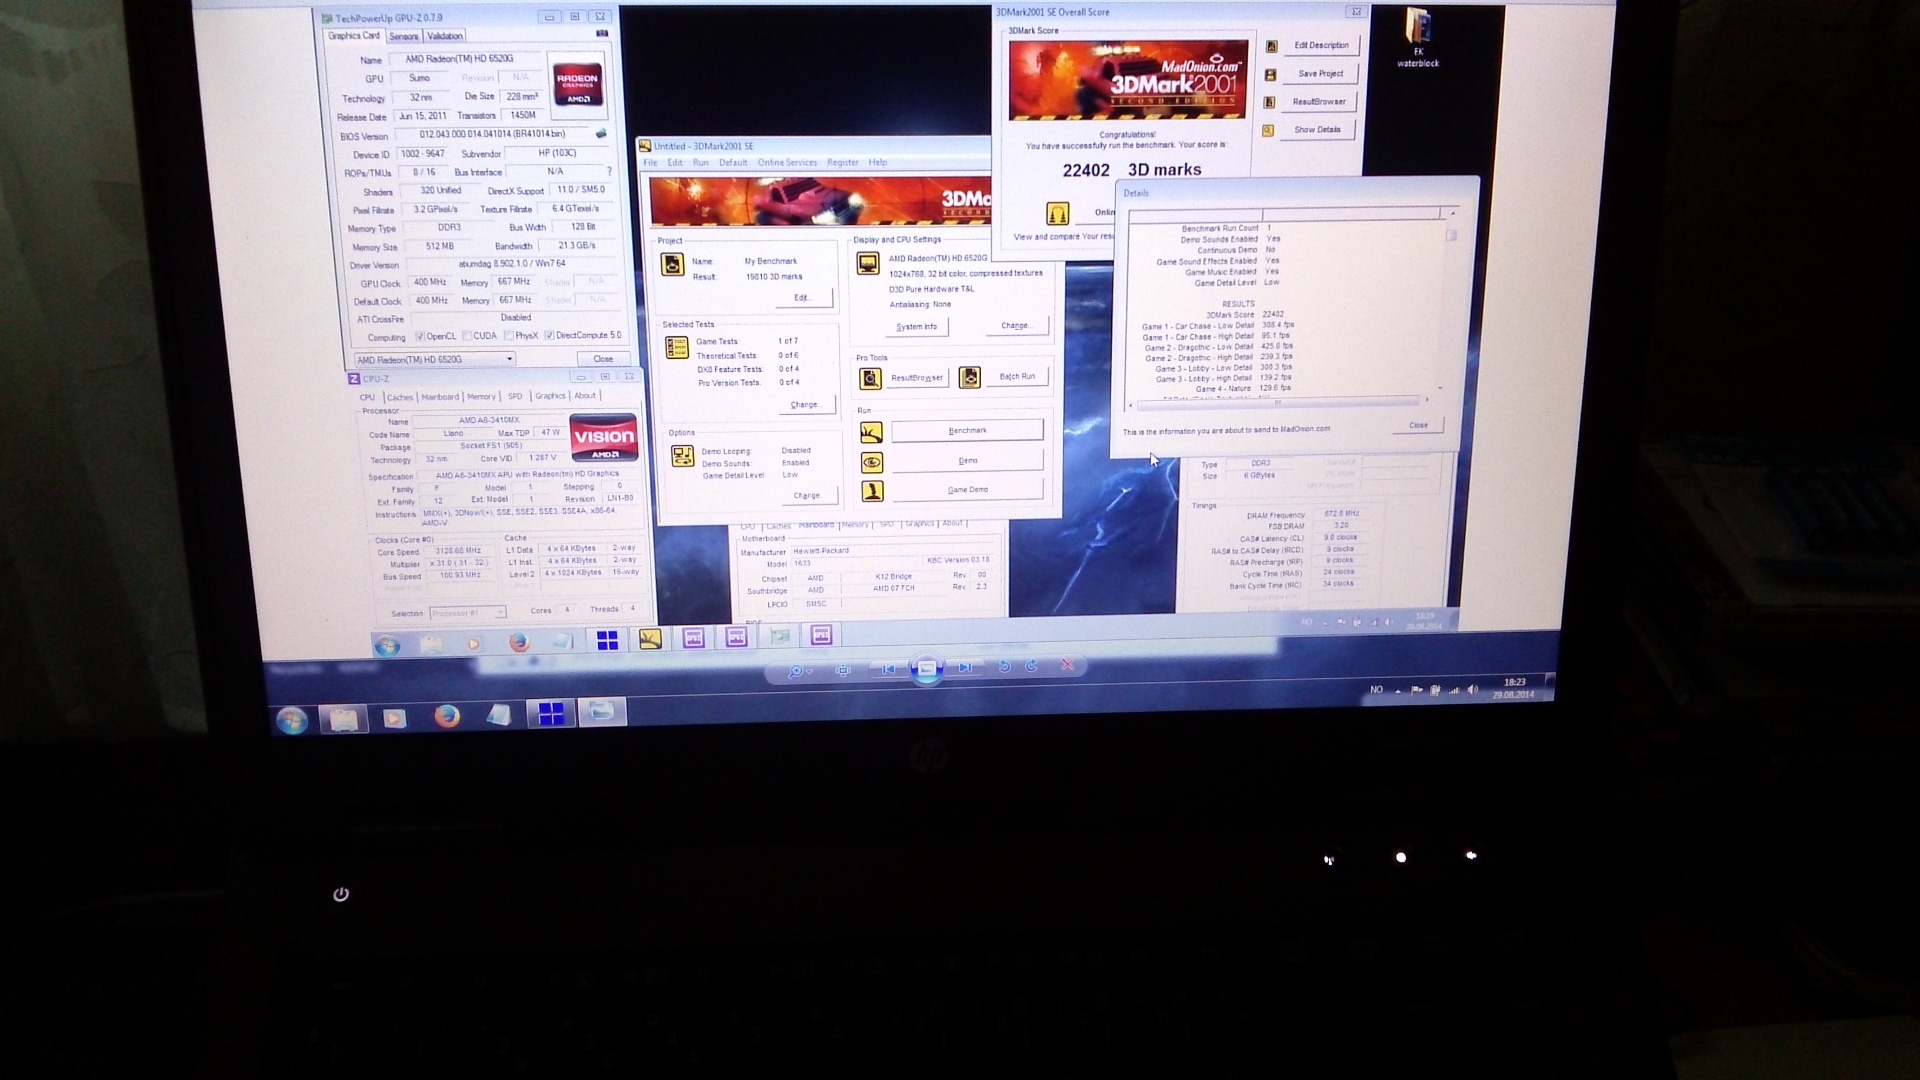
Task: Switch to the Sensors tab in GPU-Z
Action: coord(403,36)
